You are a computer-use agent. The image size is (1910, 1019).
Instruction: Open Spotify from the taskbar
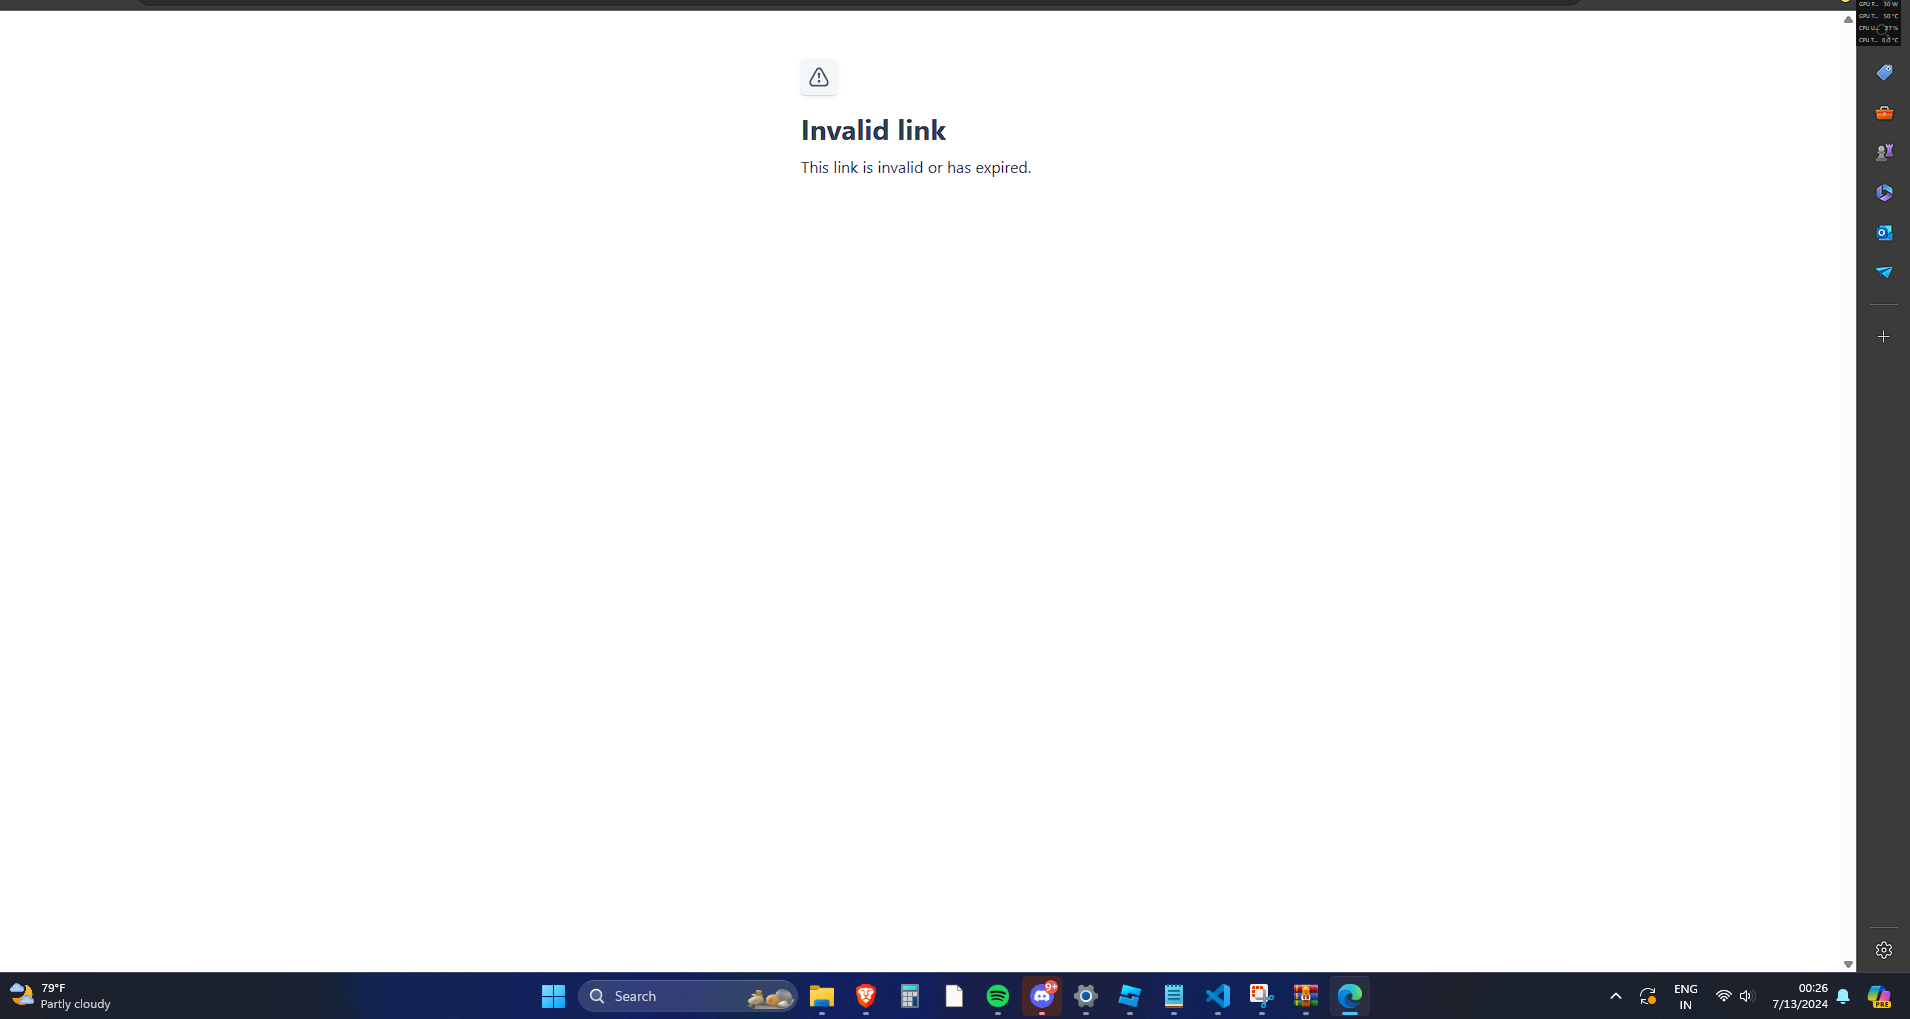coord(998,996)
